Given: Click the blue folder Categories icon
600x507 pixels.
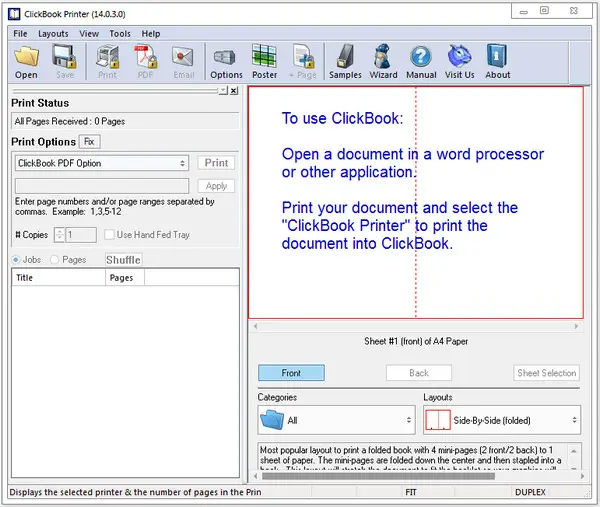Looking at the screenshot, I should (x=272, y=420).
